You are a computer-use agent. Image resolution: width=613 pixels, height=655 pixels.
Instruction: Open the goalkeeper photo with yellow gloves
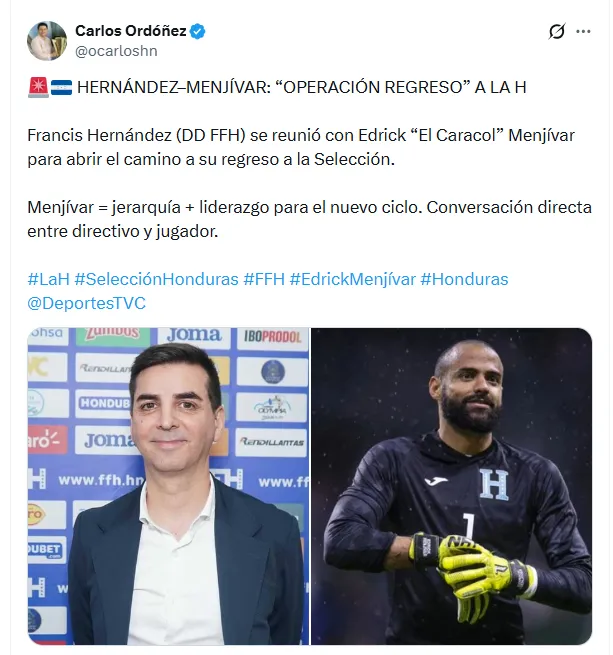(x=451, y=486)
